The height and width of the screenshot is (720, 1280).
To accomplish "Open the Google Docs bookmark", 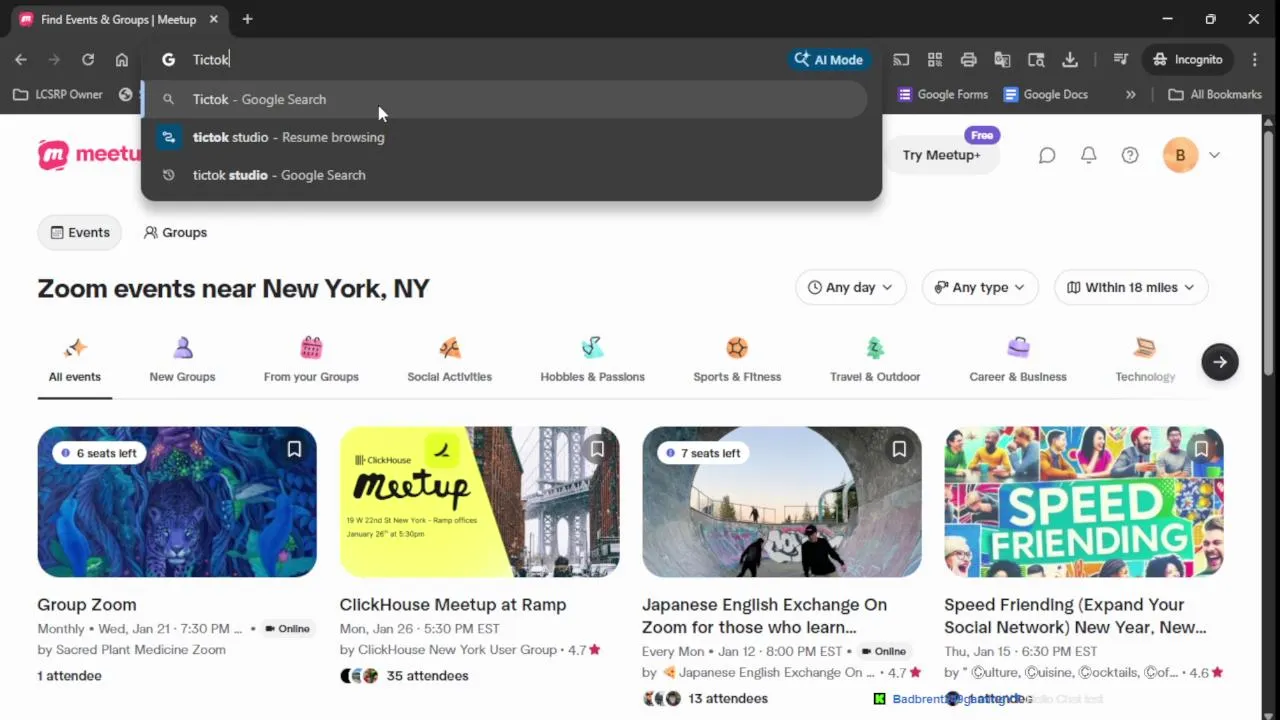I will [1045, 94].
